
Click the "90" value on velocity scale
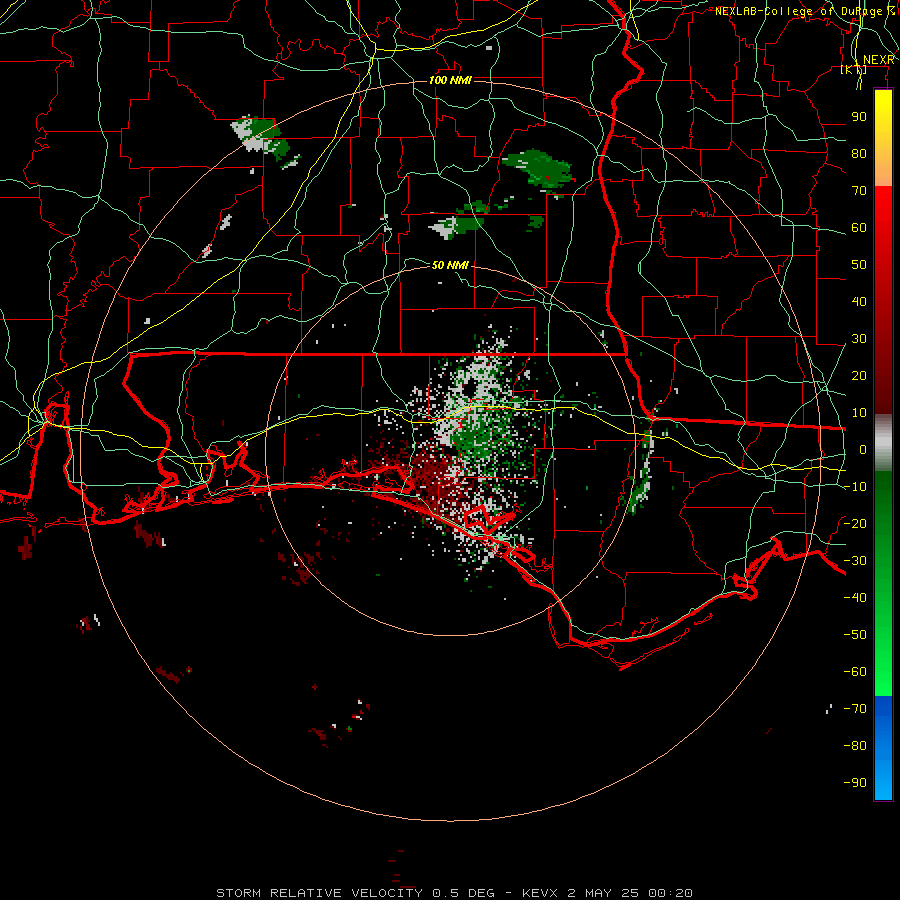(859, 117)
